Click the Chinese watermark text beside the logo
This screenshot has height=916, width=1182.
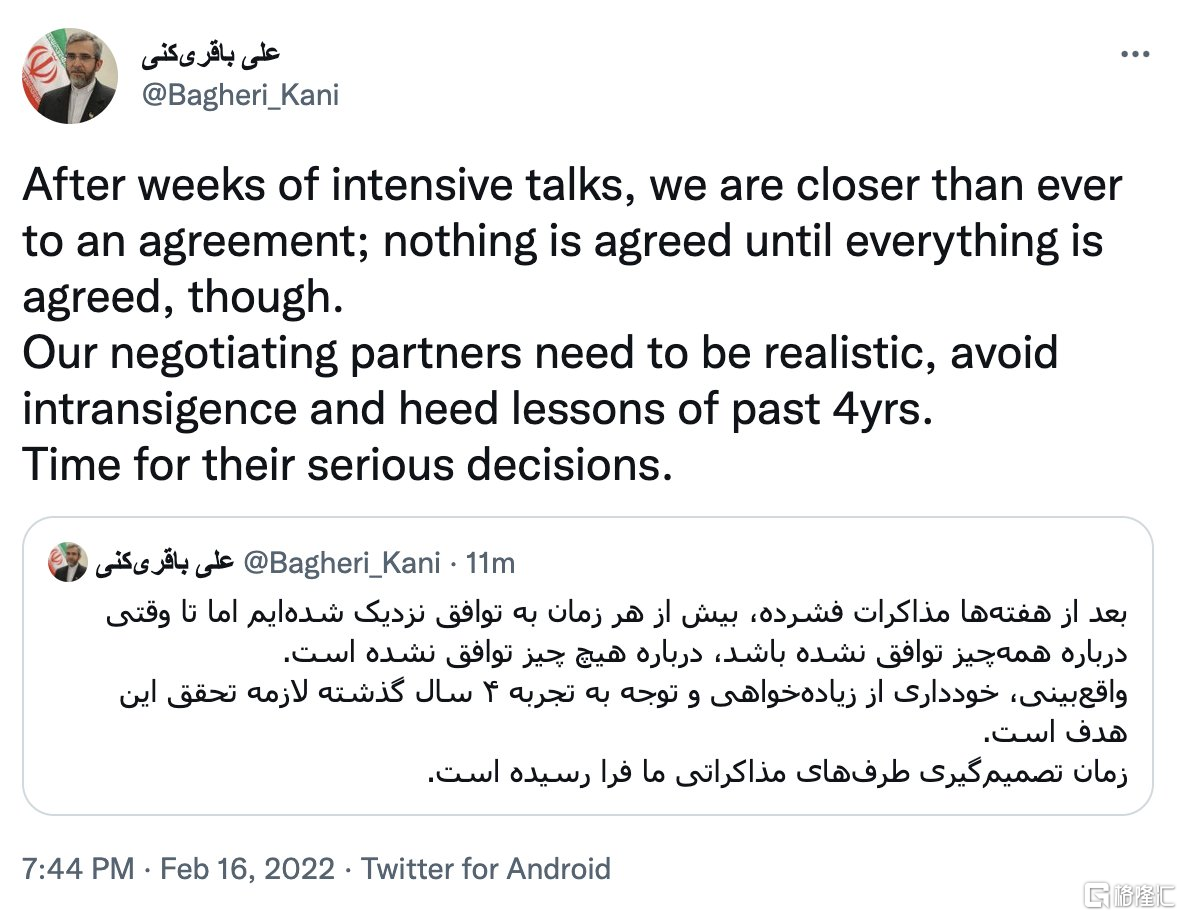coord(1143,895)
